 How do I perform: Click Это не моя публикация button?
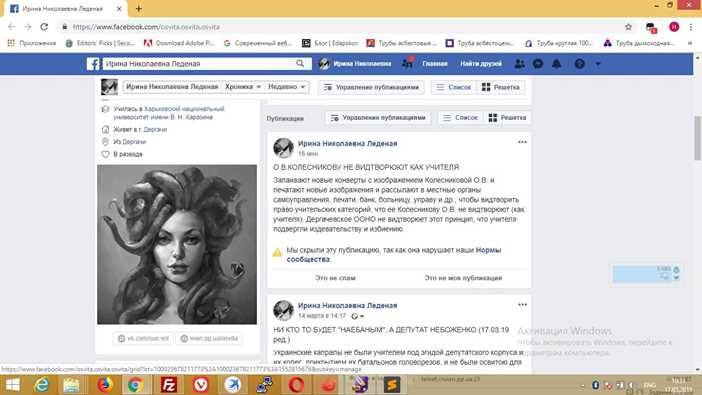point(463,278)
